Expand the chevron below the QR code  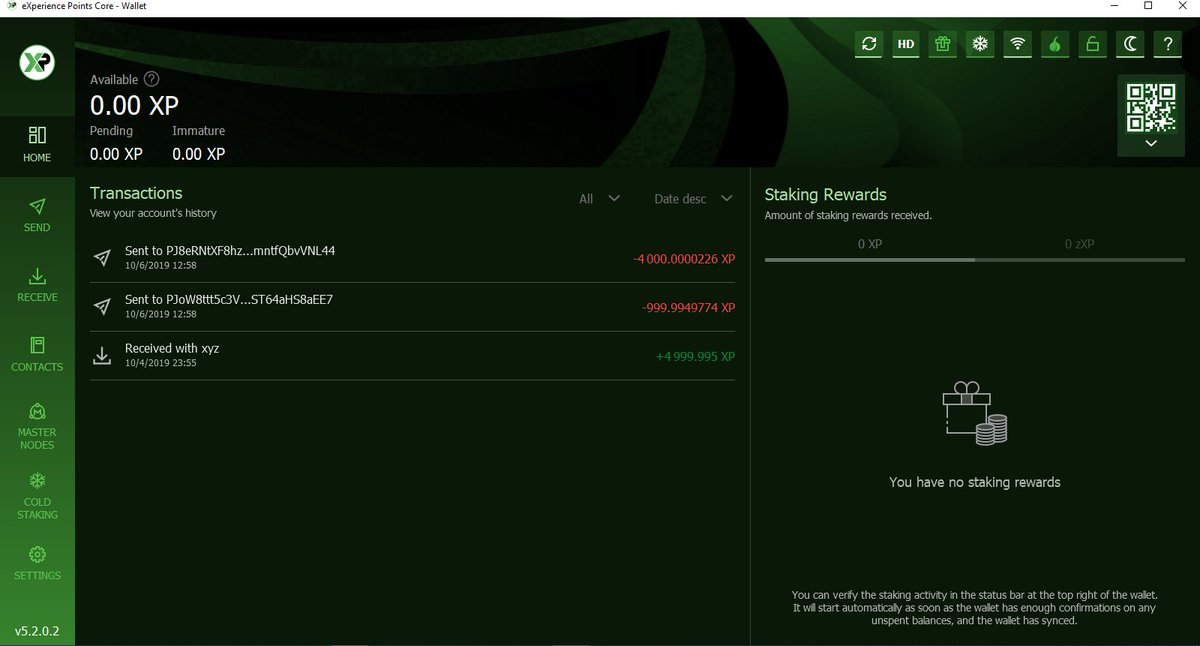coord(1151,143)
